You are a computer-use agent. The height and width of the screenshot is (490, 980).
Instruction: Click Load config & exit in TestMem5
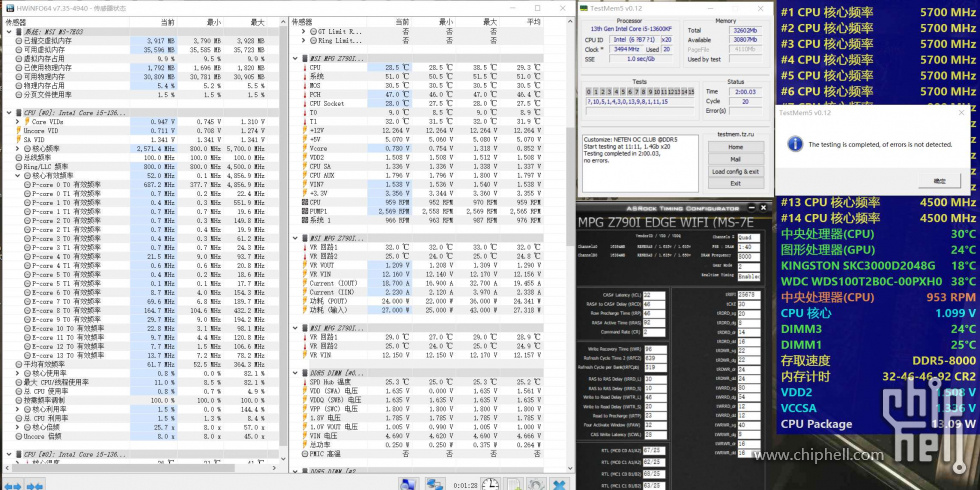click(x=735, y=171)
